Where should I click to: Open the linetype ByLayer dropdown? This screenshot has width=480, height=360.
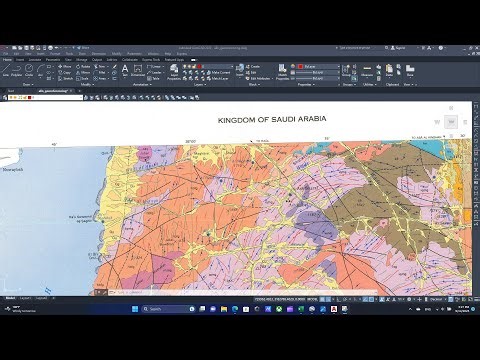tap(318, 78)
